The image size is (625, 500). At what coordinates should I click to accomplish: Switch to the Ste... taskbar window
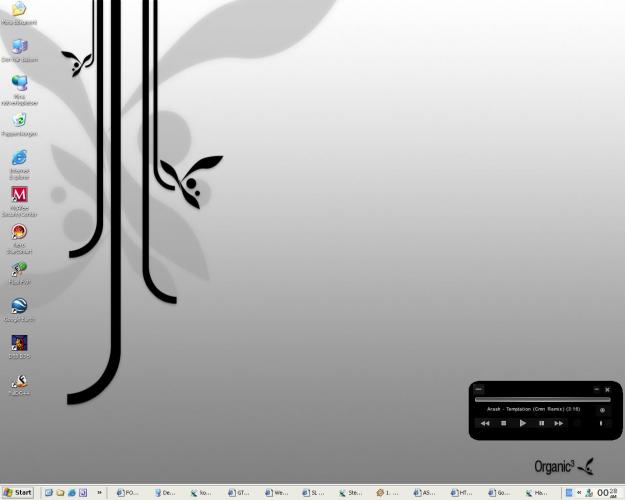[351, 492]
